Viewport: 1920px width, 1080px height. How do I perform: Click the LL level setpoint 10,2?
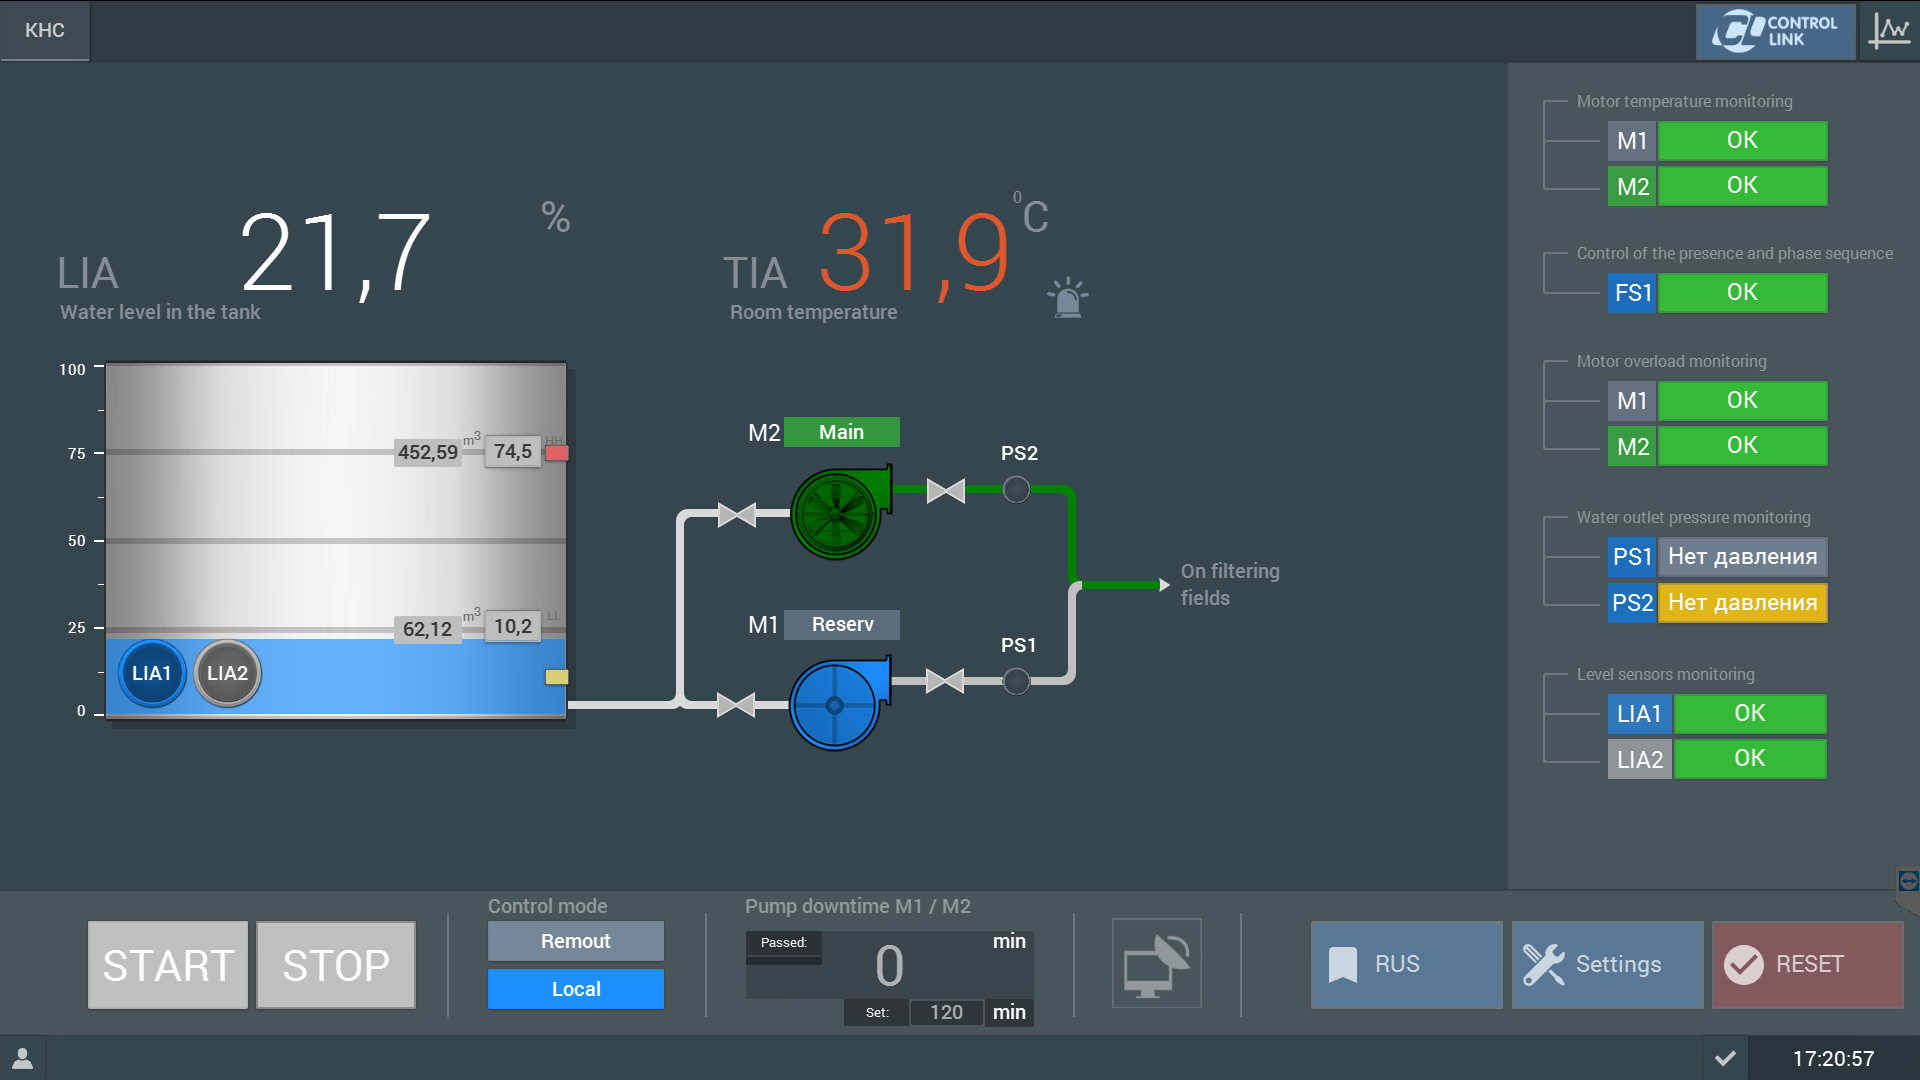tap(513, 627)
